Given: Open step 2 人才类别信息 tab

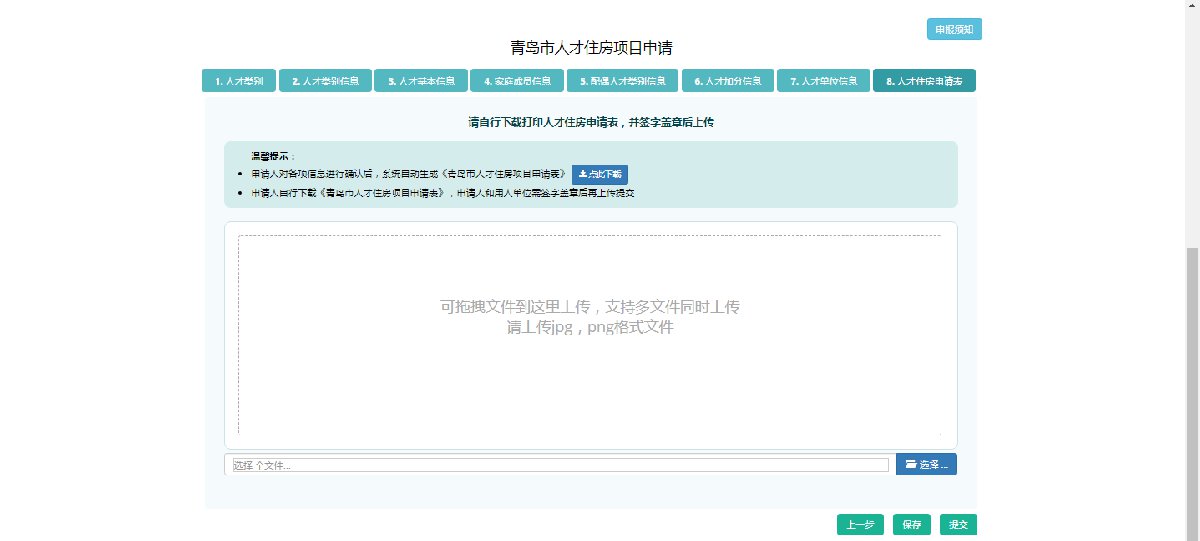Looking at the screenshot, I should click(x=325, y=81).
